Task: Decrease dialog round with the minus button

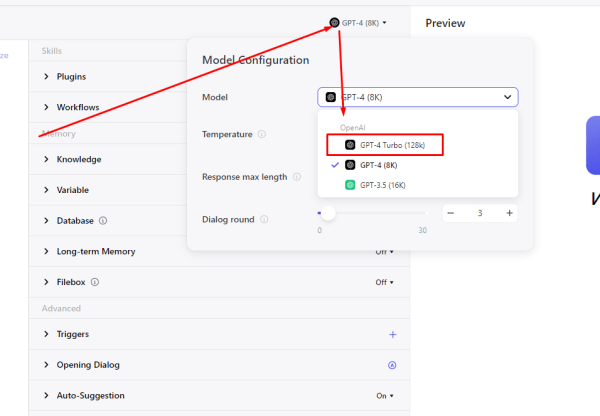Action: [x=451, y=213]
